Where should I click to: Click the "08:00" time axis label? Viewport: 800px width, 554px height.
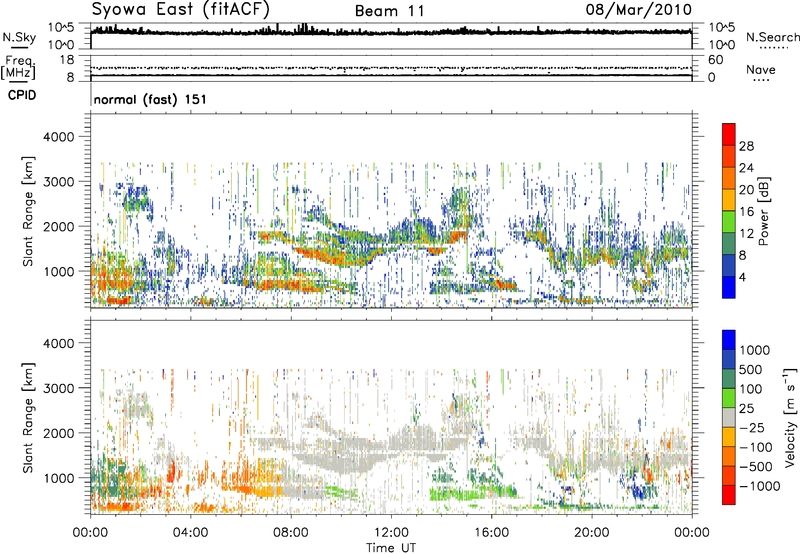tap(290, 533)
